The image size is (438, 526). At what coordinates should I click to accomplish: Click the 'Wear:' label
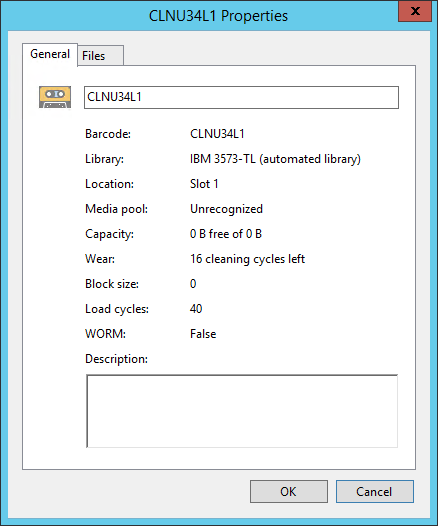[100, 259]
